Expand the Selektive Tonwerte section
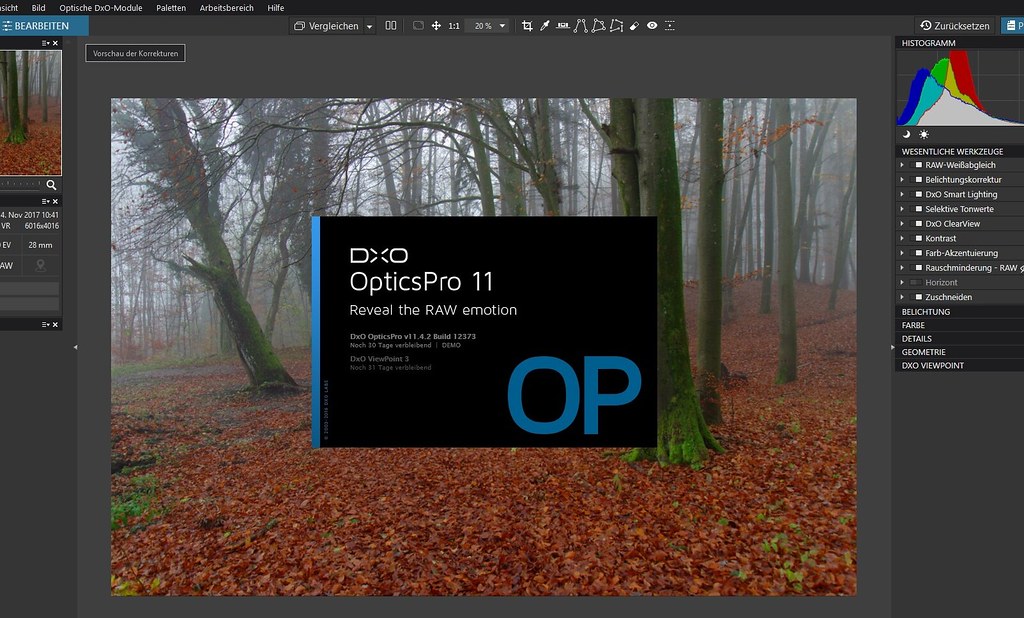1024x618 pixels. pyautogui.click(x=903, y=209)
